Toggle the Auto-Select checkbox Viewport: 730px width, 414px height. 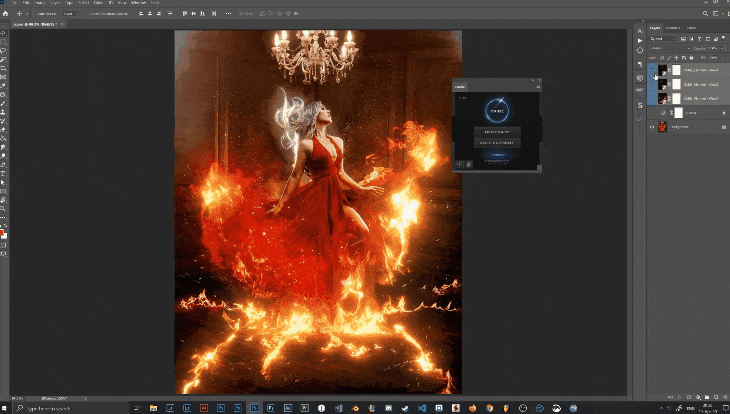point(34,14)
